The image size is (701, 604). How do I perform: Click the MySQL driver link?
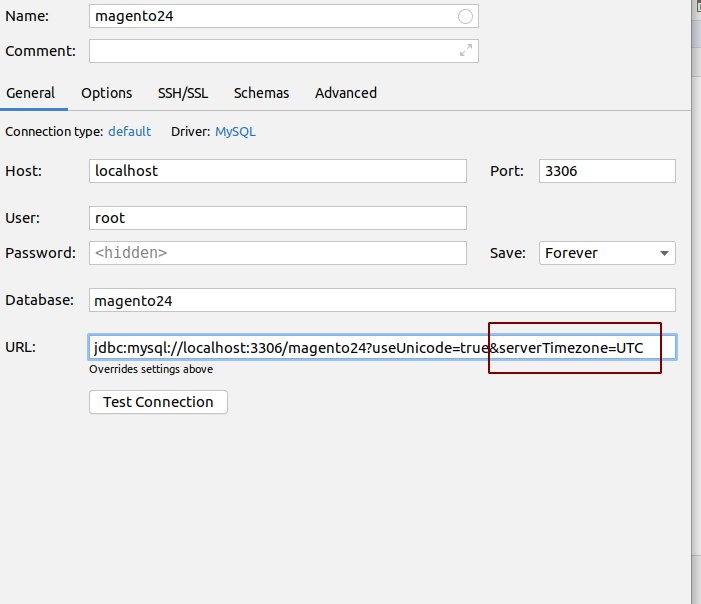[x=235, y=131]
